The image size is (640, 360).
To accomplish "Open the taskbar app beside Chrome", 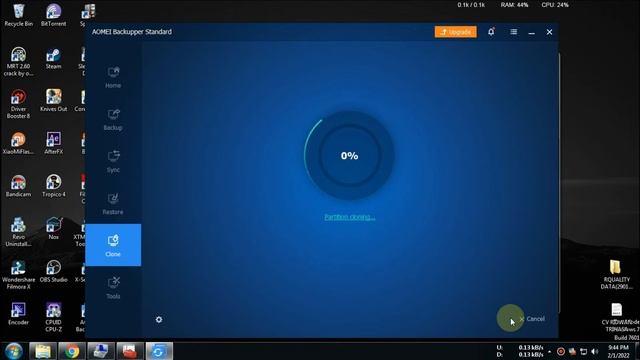I will tap(101, 351).
